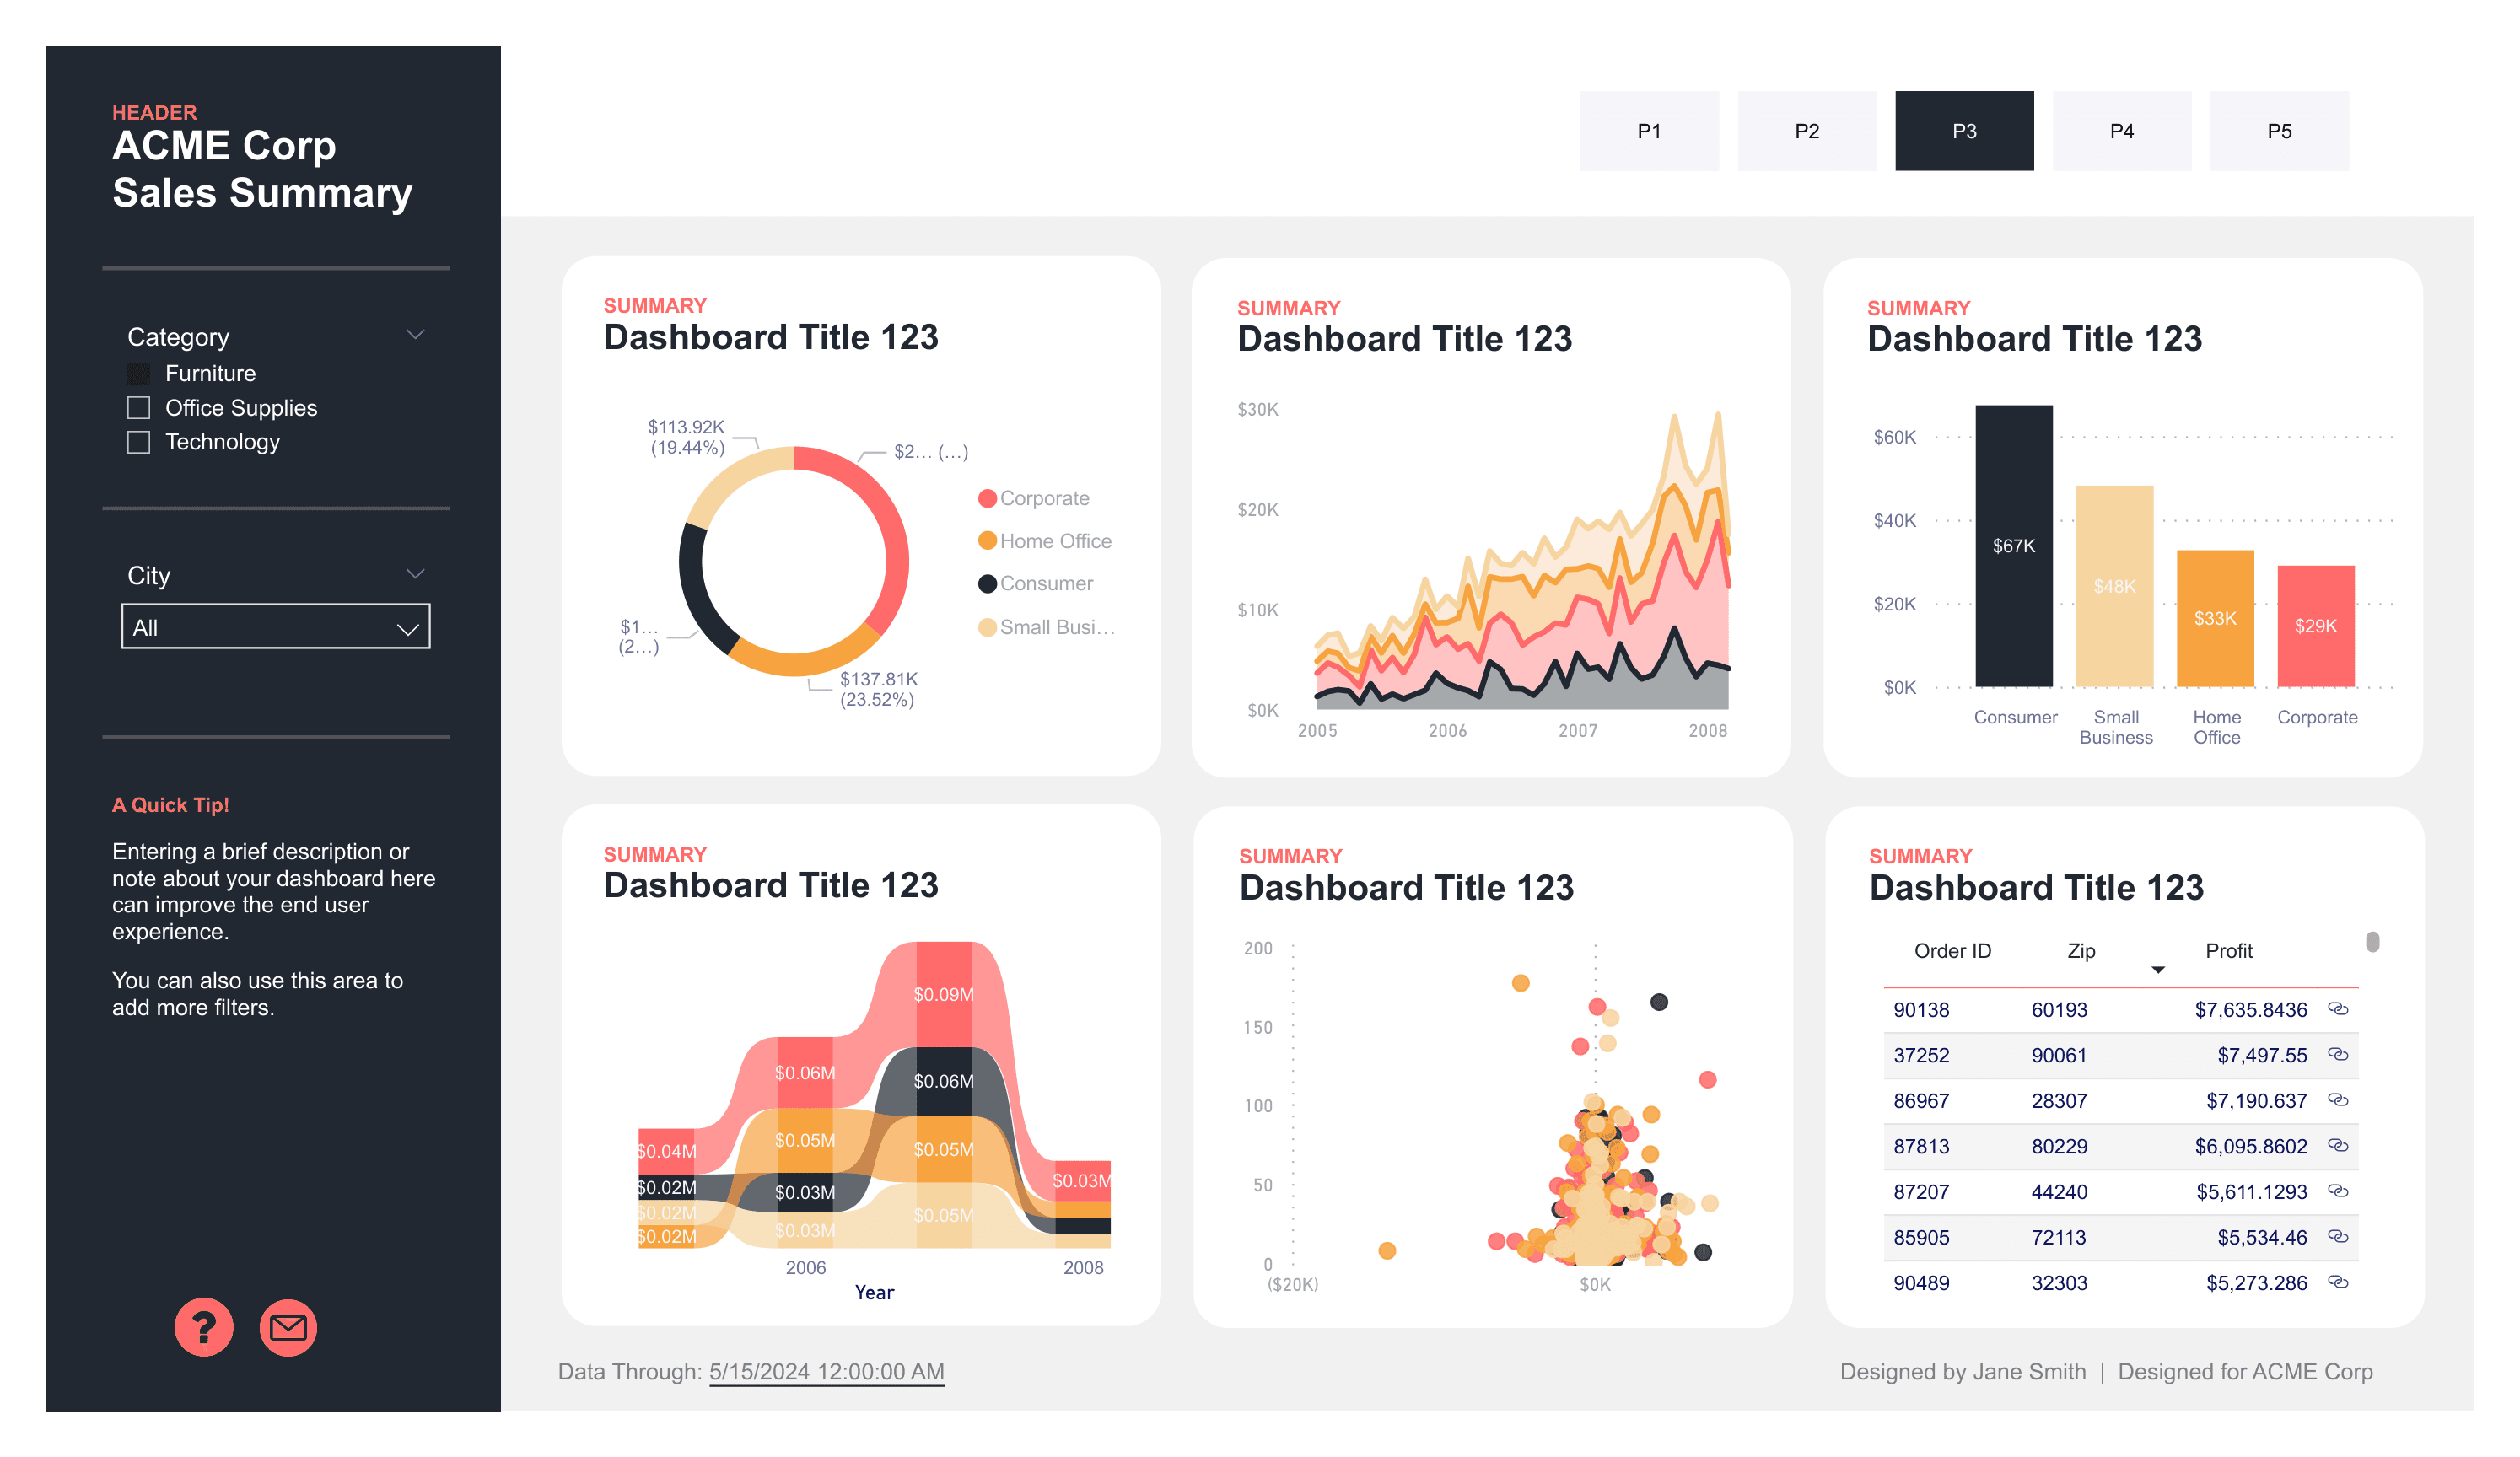Toggle the Furniture category checkbox
The image size is (2520, 1457).
(x=139, y=374)
